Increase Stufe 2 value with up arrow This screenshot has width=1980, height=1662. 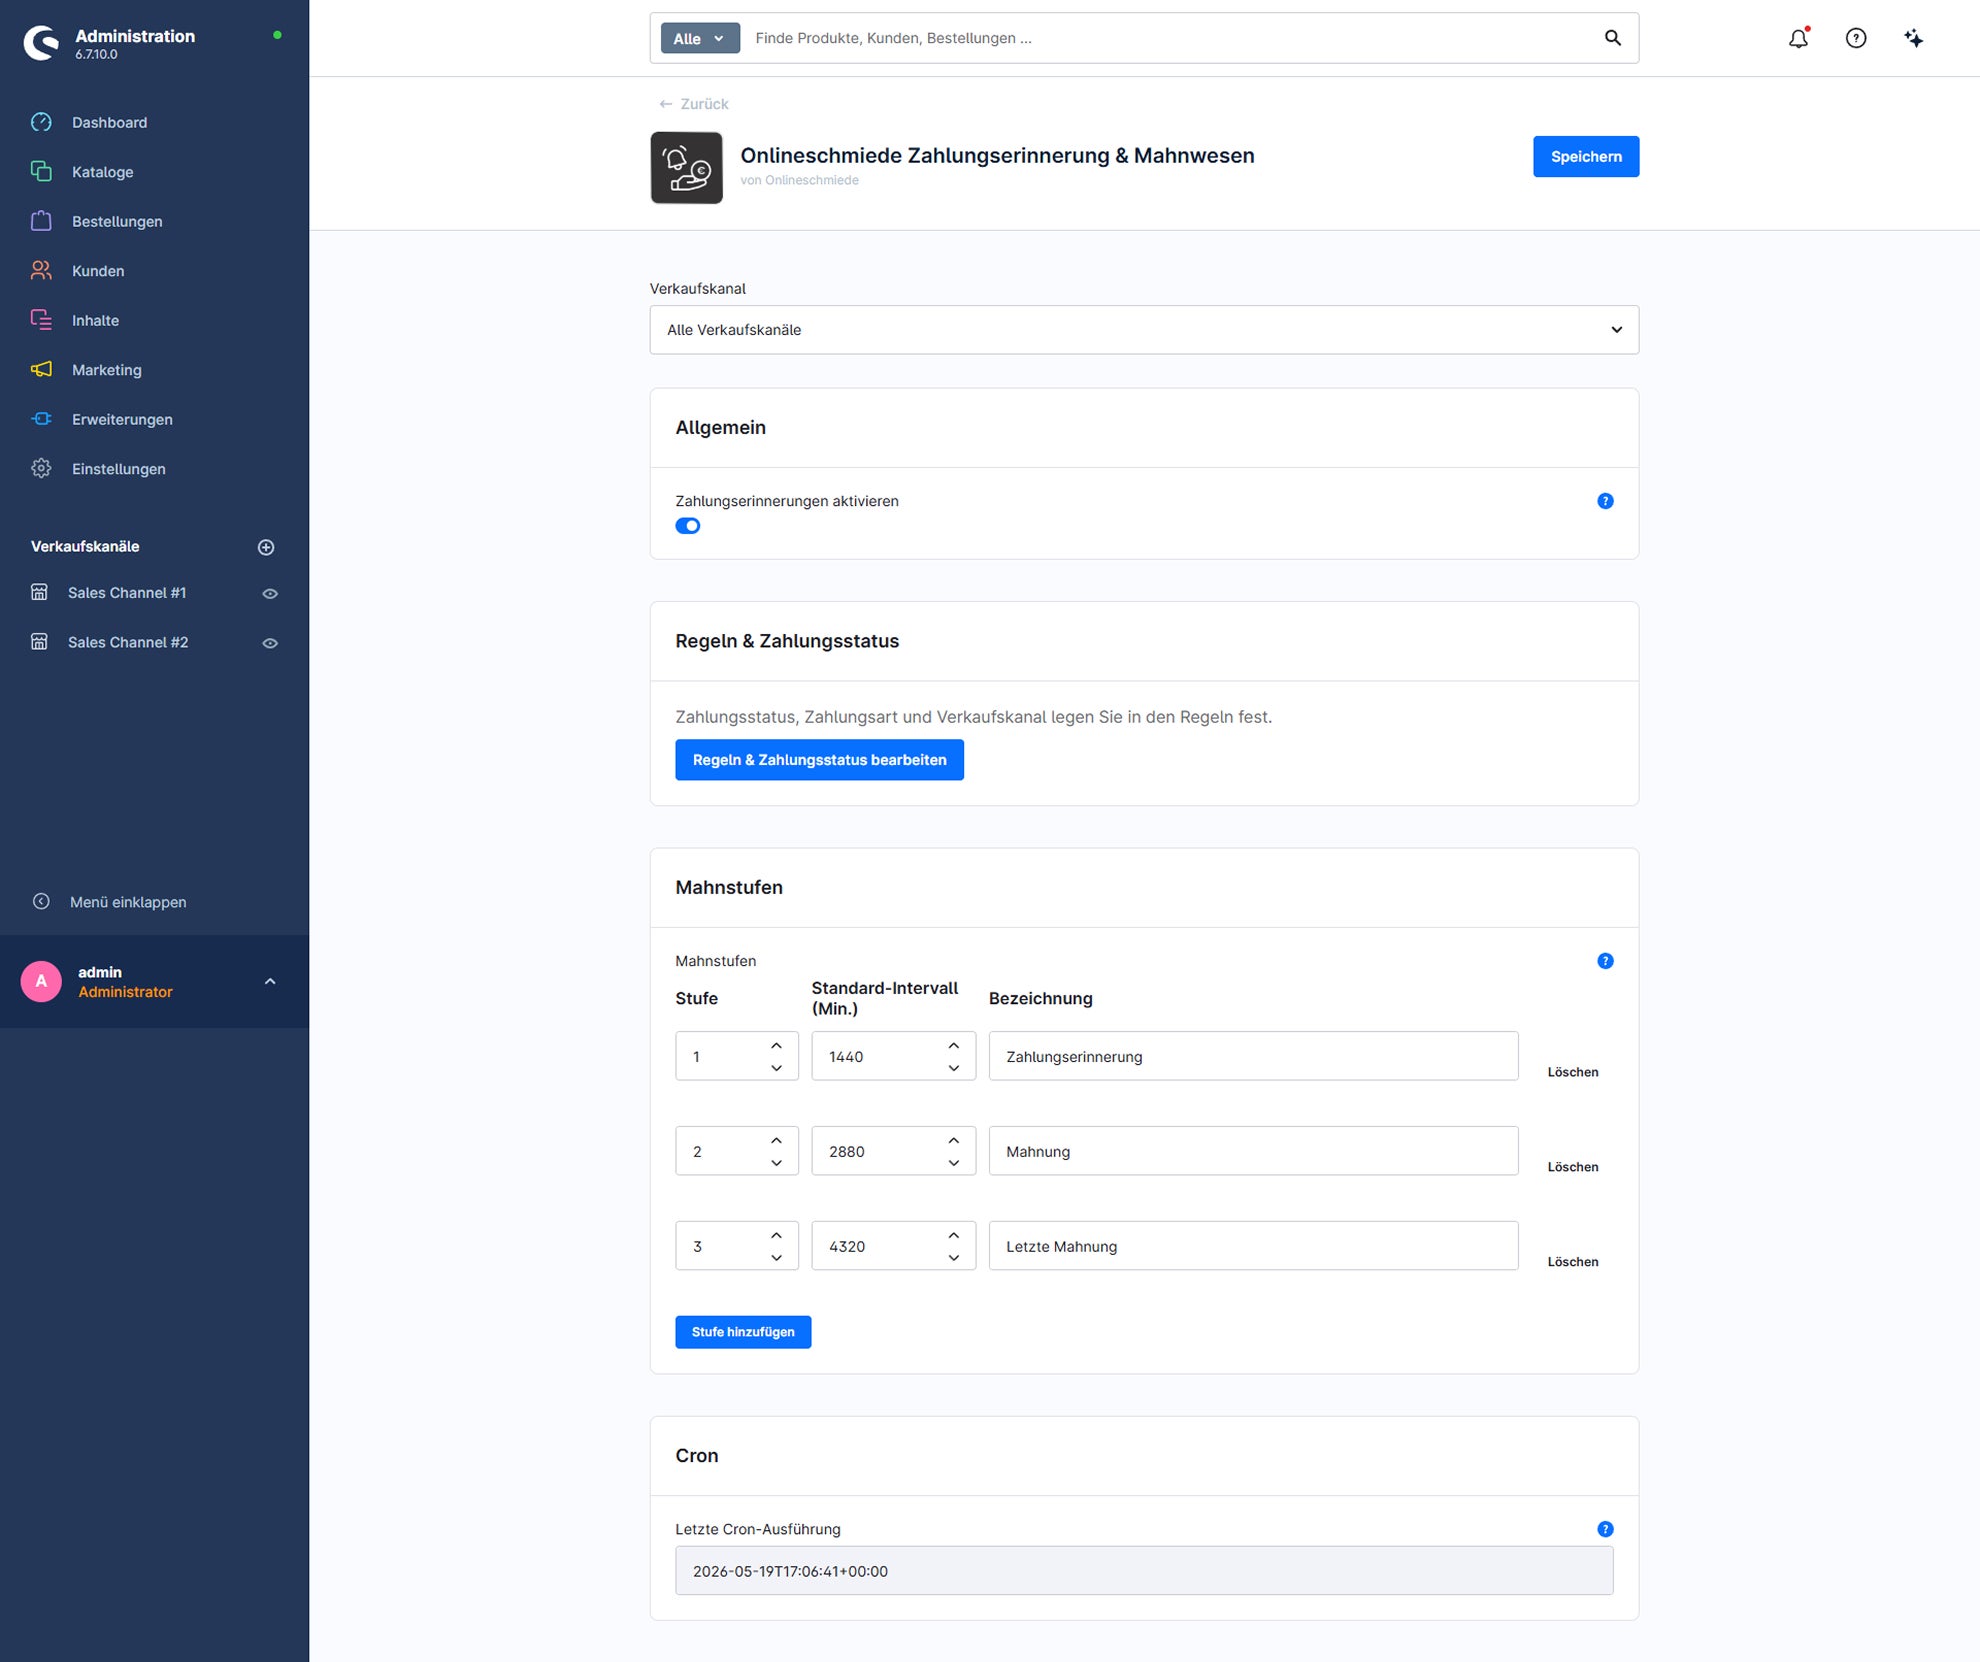(x=776, y=1140)
